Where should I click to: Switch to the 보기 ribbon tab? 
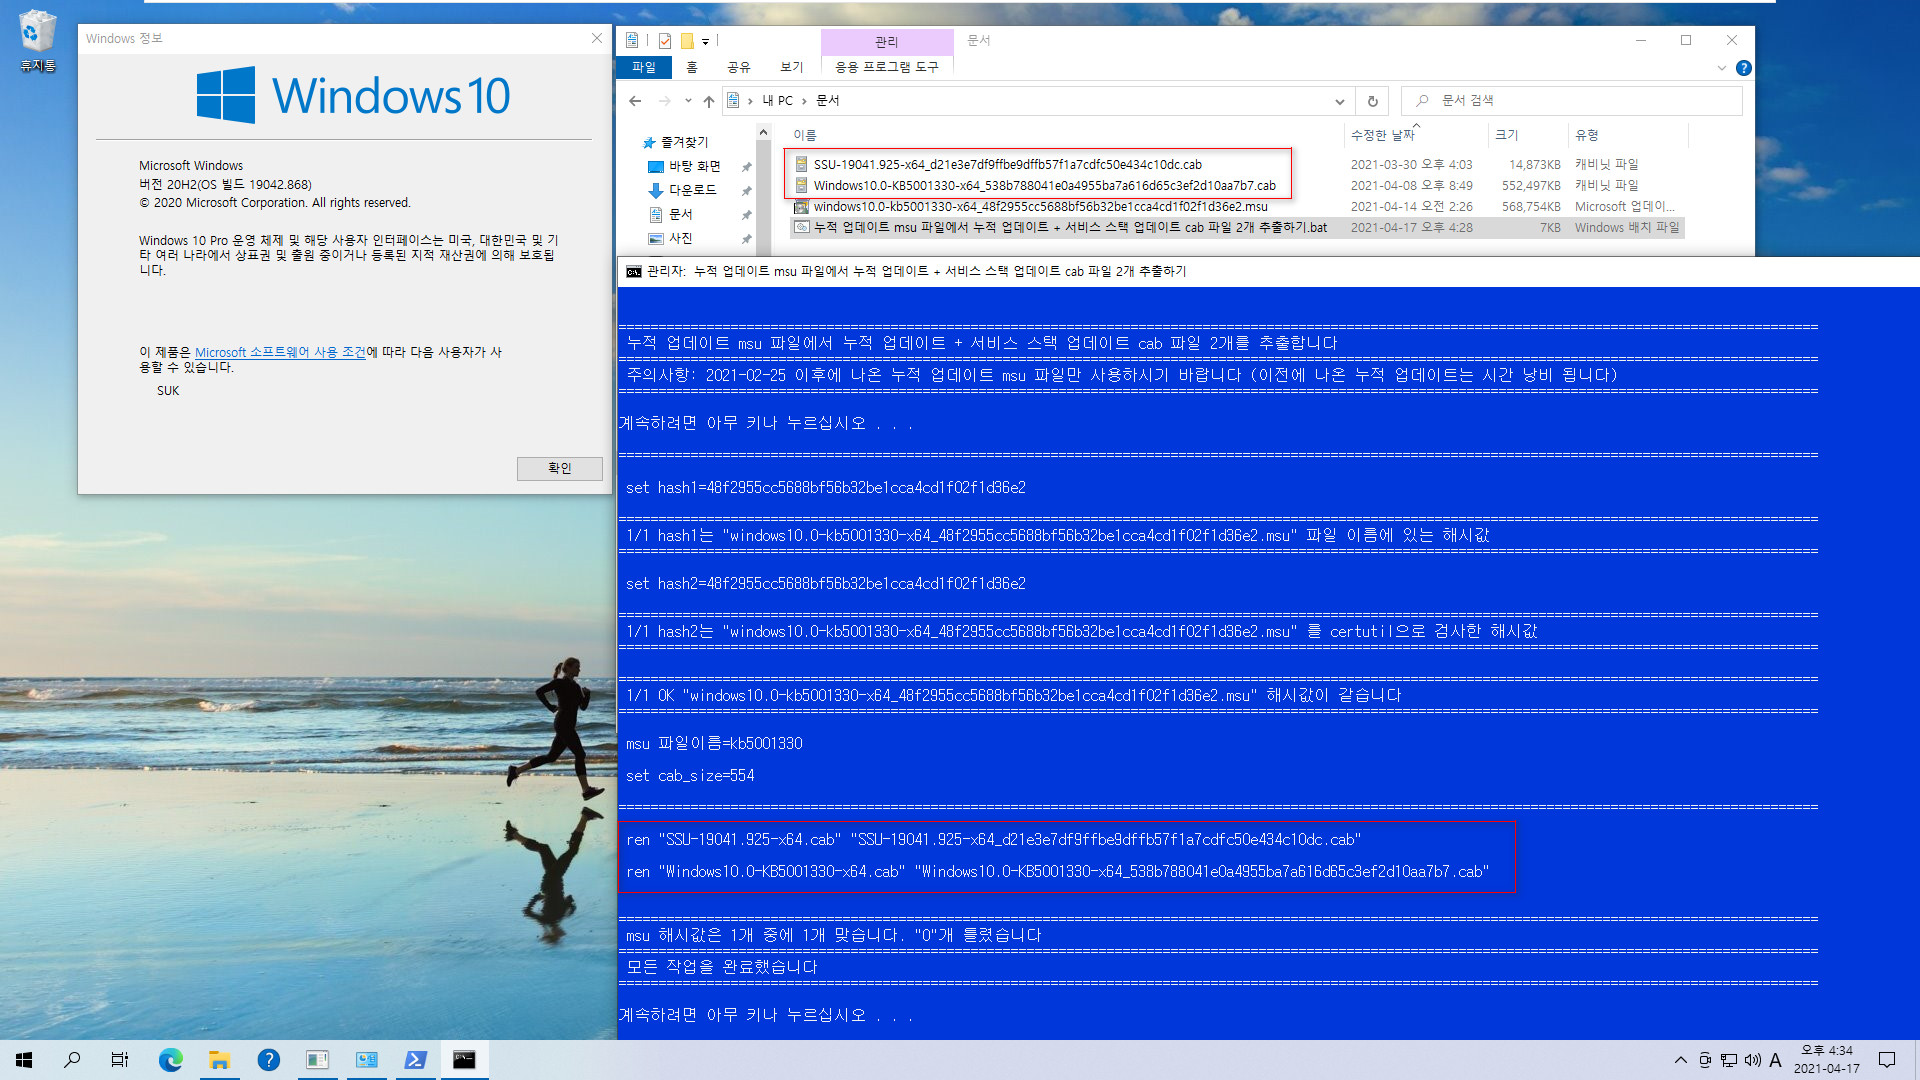pyautogui.click(x=792, y=67)
